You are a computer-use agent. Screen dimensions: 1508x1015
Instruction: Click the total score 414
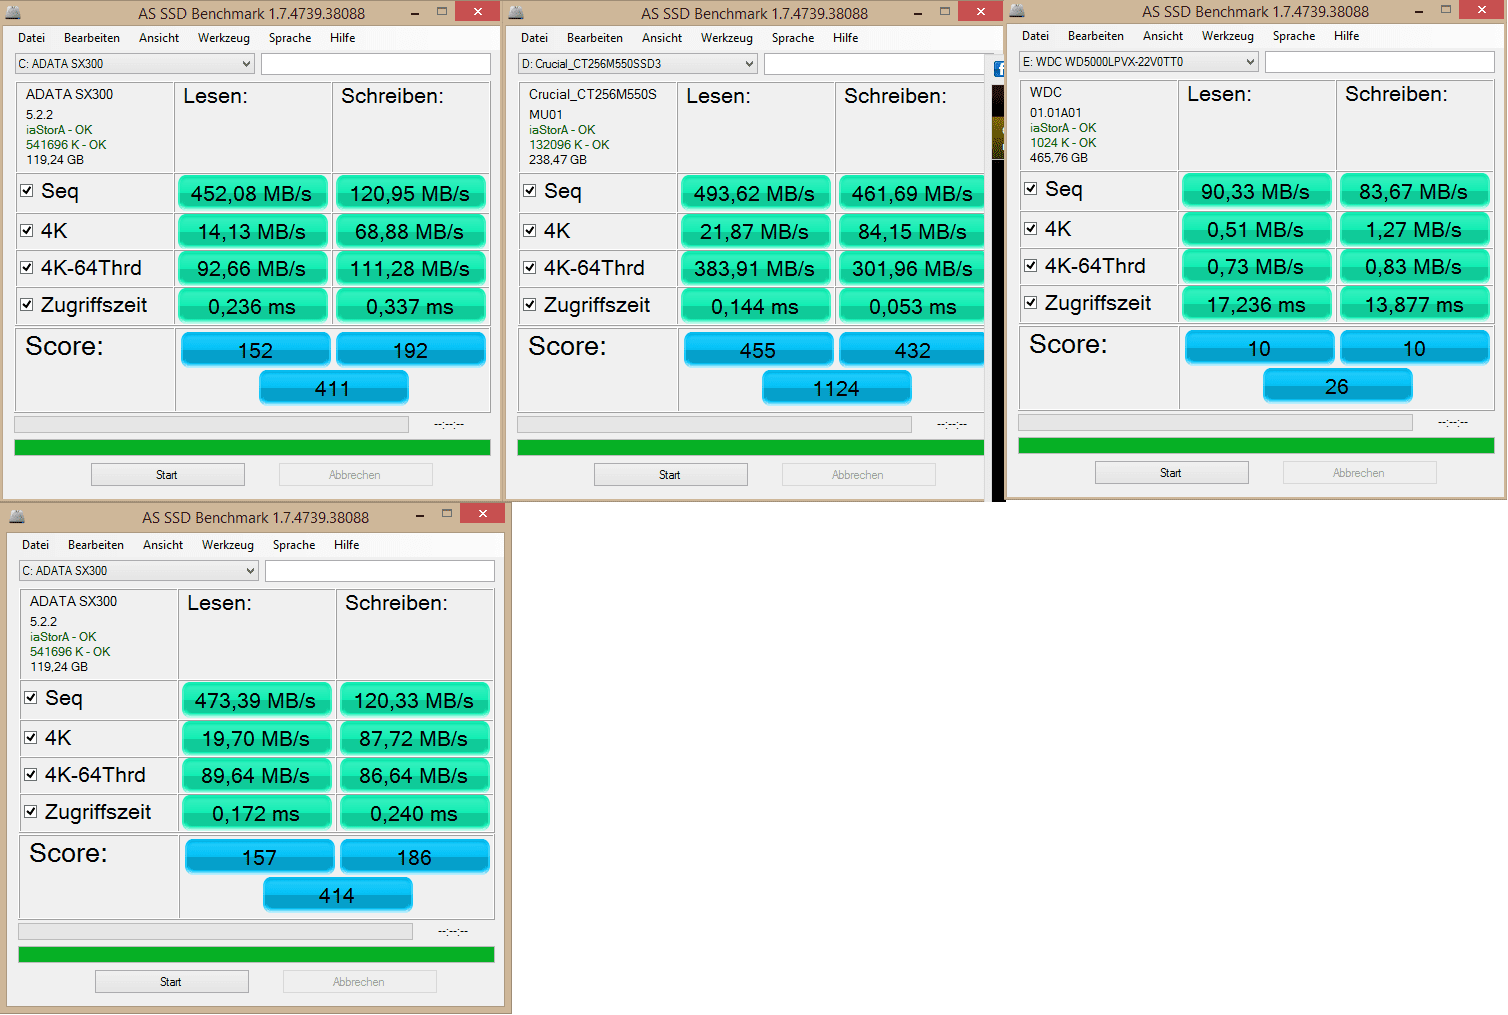click(338, 895)
